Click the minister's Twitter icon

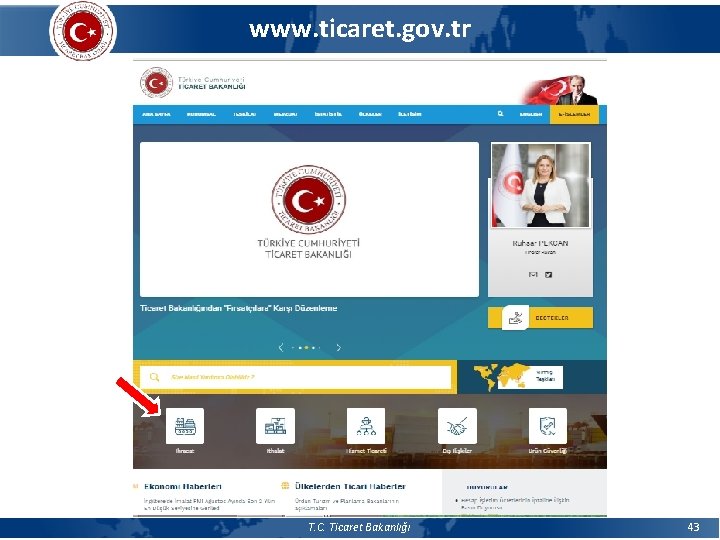(x=548, y=275)
